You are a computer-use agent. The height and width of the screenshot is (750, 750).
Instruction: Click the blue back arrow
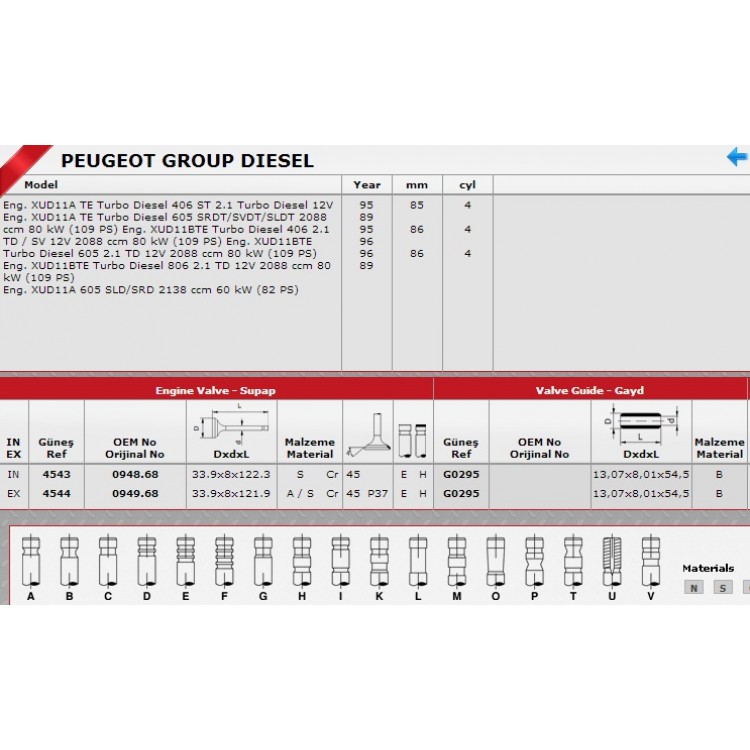pyautogui.click(x=737, y=157)
